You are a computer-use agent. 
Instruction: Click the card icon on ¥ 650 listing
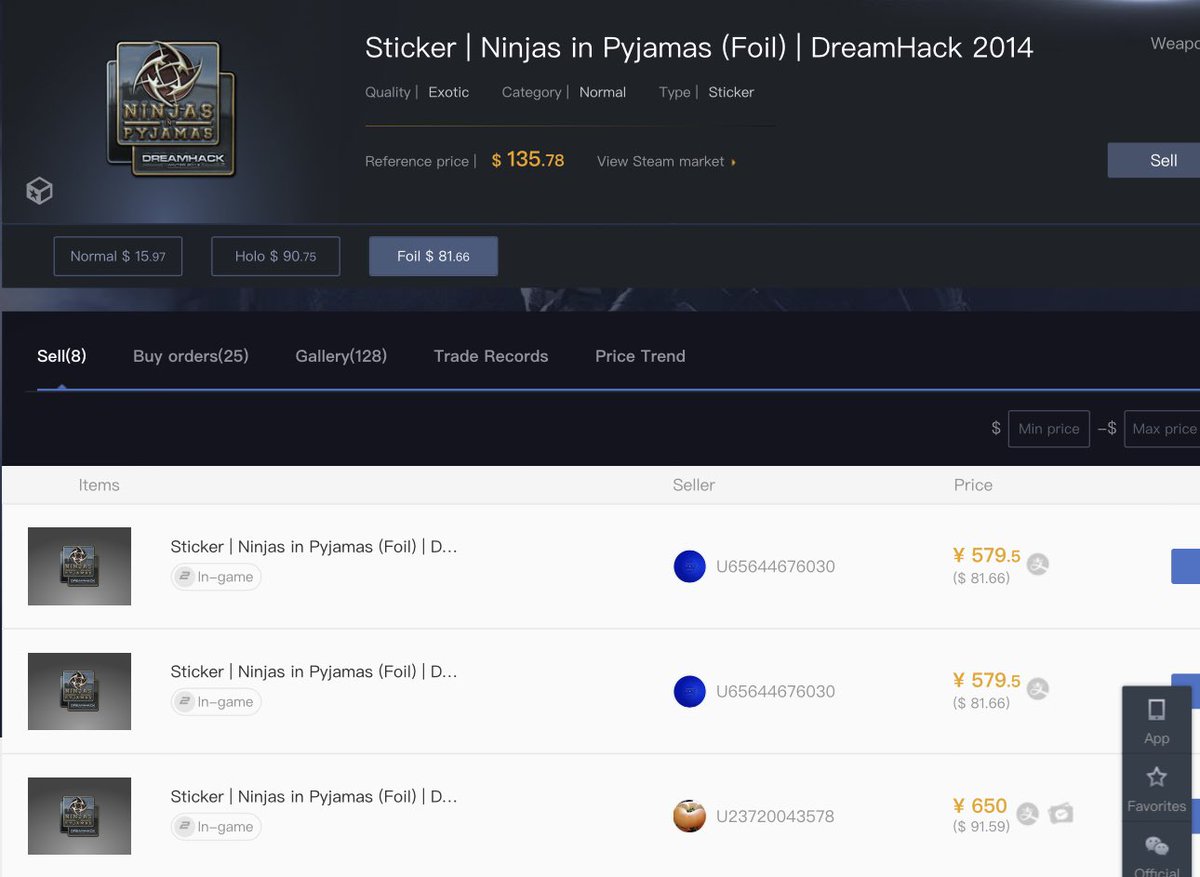pos(1061,814)
